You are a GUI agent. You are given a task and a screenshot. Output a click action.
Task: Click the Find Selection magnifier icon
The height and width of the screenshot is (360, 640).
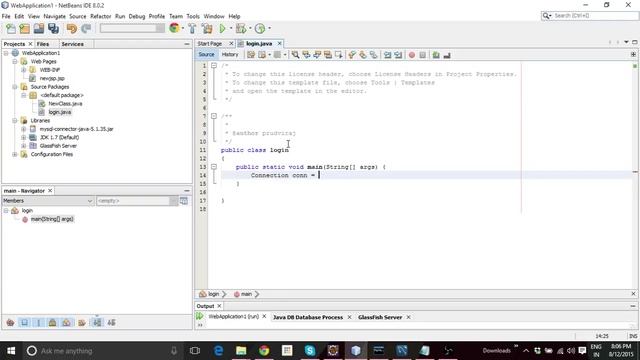tap(295, 55)
